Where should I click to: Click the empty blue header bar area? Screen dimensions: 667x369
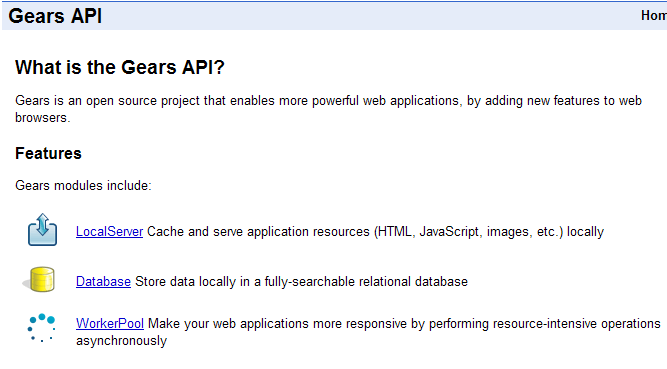pyautogui.click(x=370, y=16)
